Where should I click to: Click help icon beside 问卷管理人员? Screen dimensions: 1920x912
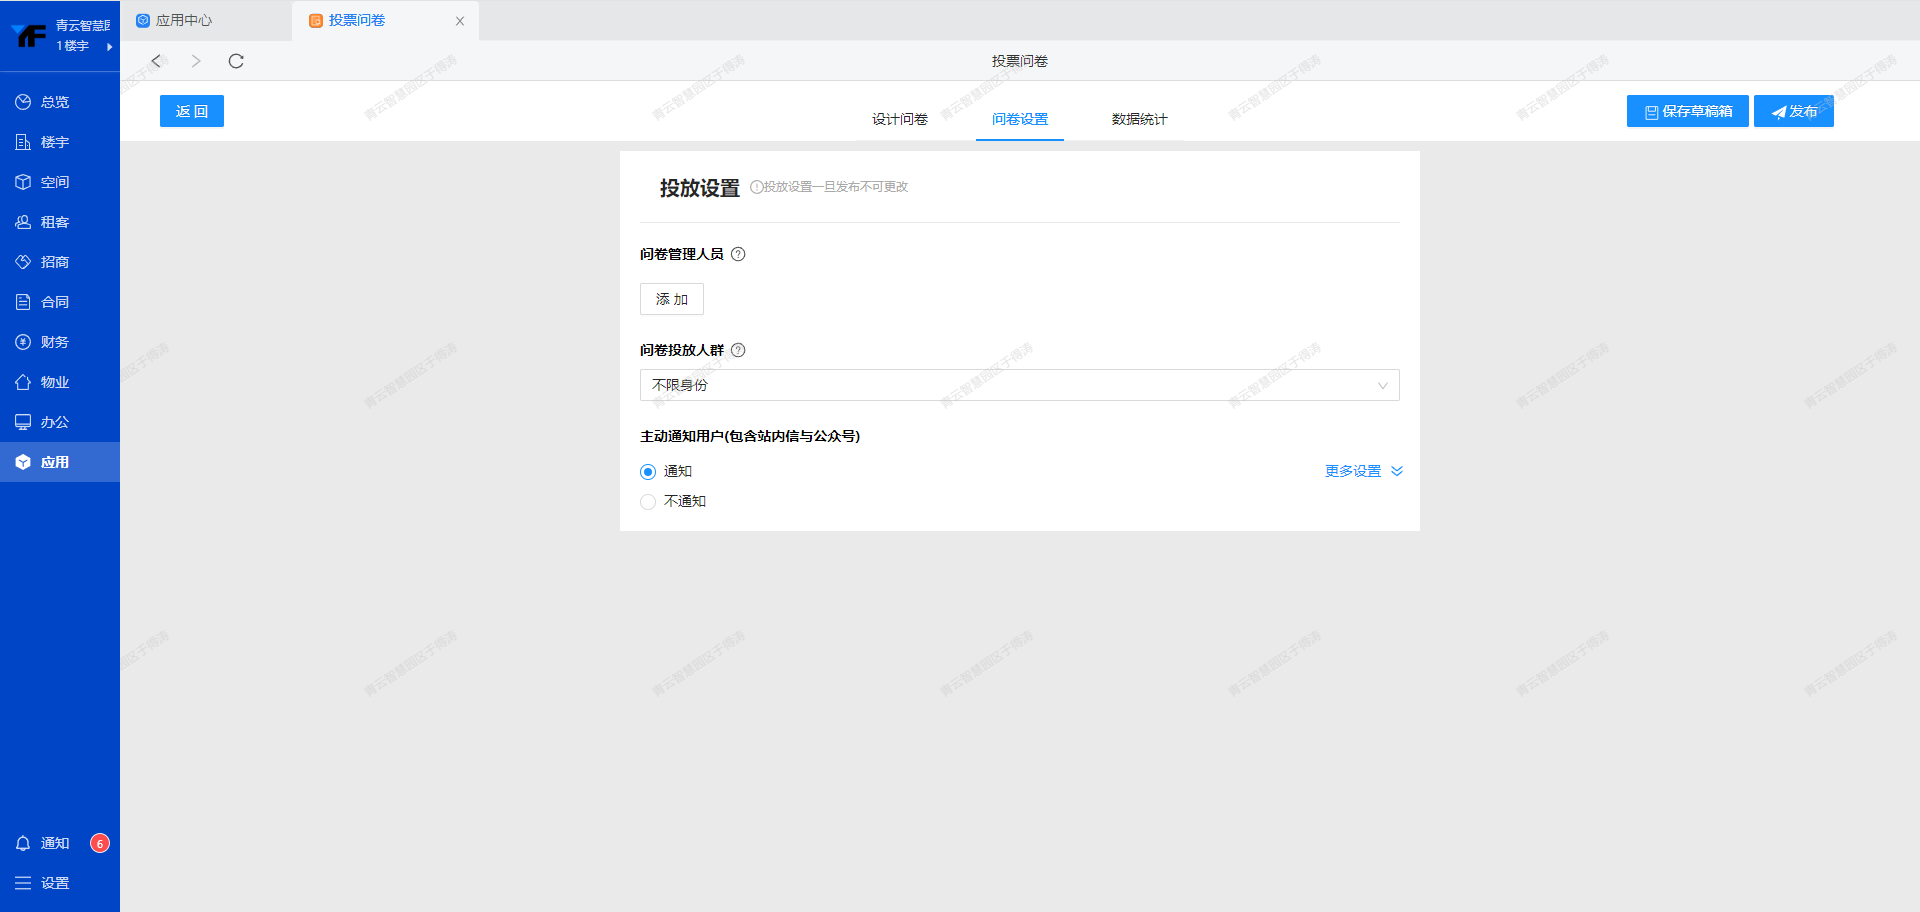click(x=738, y=254)
